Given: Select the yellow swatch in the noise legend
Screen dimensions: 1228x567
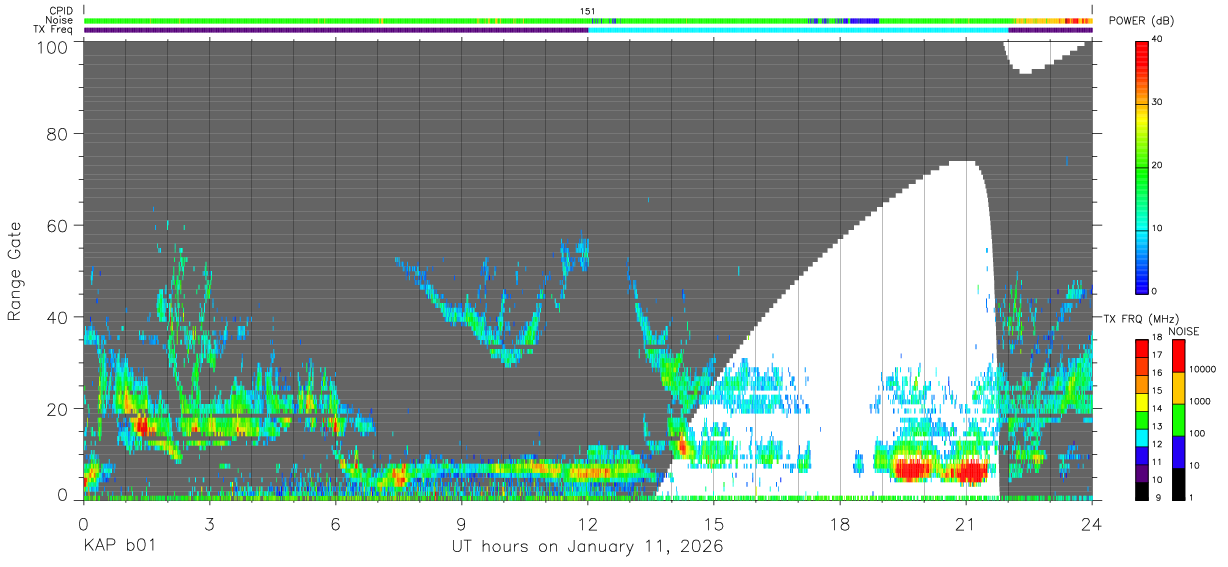Looking at the screenshot, I should pos(1178,387).
